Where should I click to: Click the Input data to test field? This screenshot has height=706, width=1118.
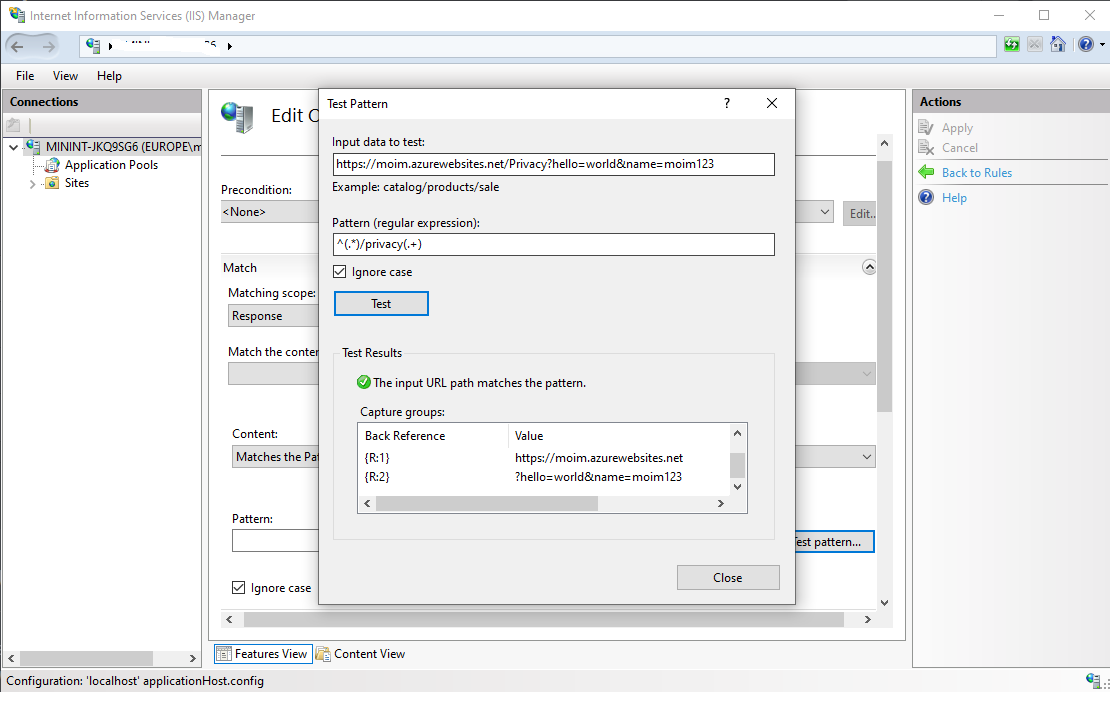(x=553, y=164)
